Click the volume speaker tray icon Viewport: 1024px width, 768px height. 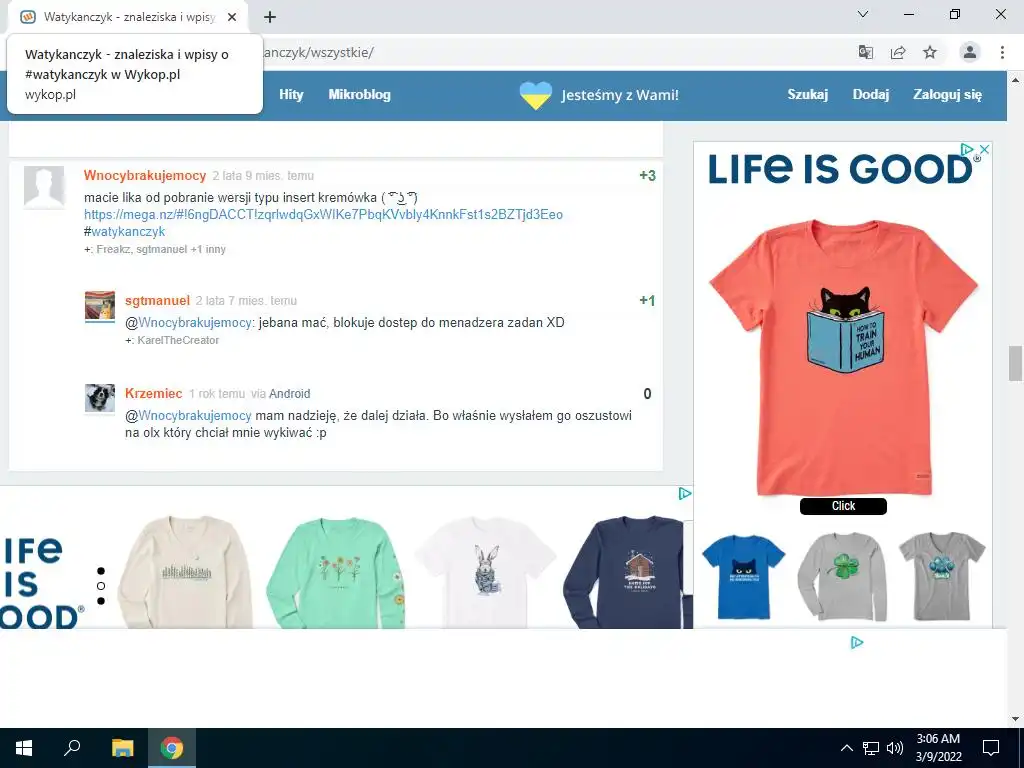(x=895, y=748)
